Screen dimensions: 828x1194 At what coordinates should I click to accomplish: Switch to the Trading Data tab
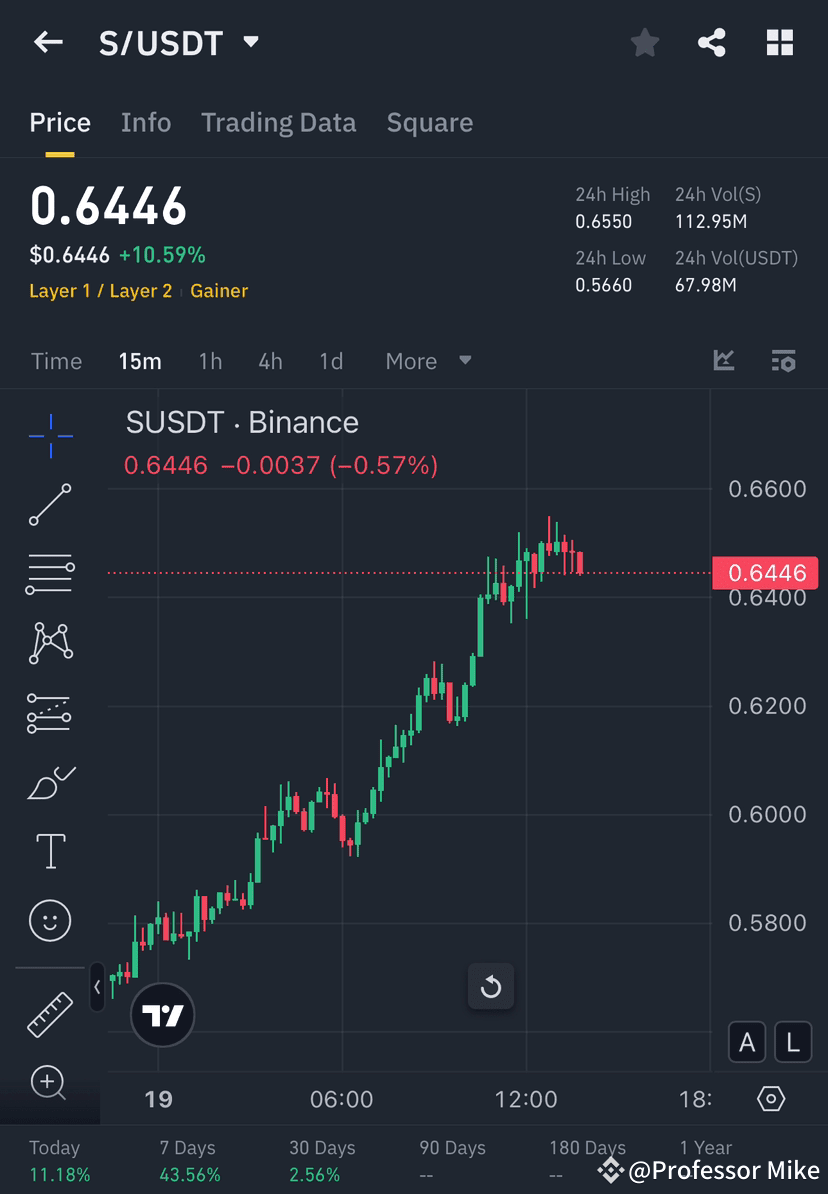tap(279, 122)
